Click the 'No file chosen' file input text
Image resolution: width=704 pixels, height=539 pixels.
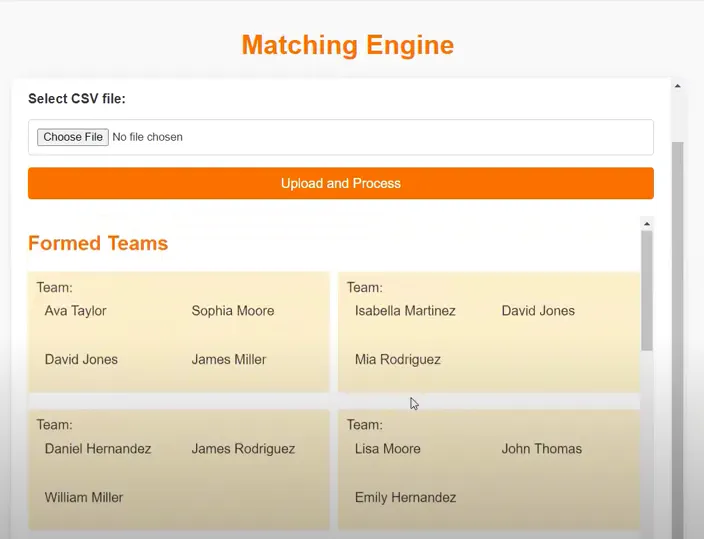click(x=147, y=137)
